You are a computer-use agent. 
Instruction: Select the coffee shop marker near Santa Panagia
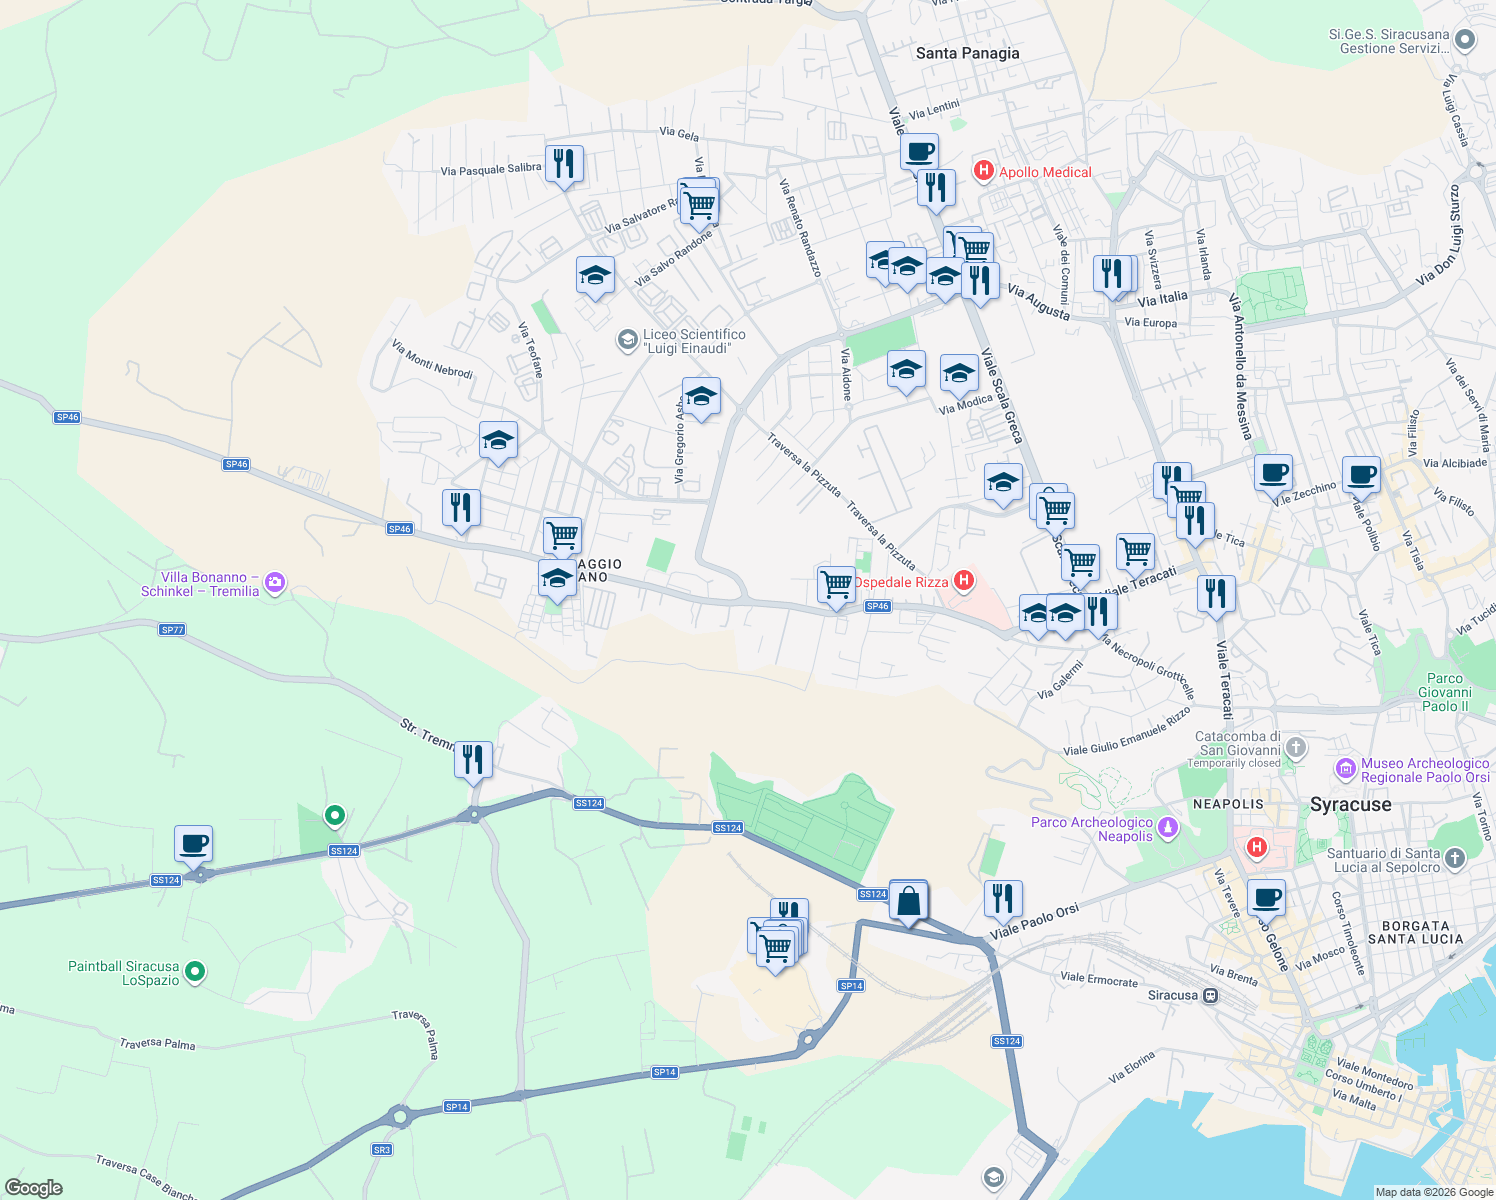coord(919,152)
